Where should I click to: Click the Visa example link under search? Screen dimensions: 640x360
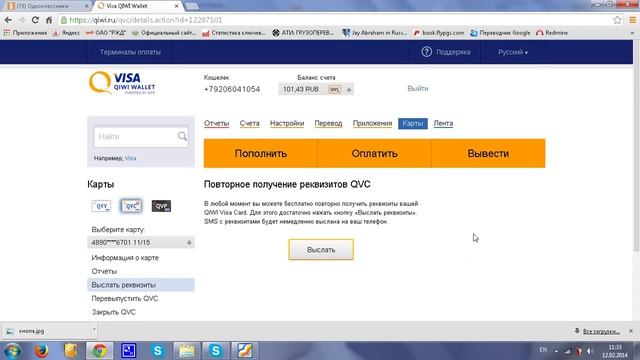(x=131, y=158)
